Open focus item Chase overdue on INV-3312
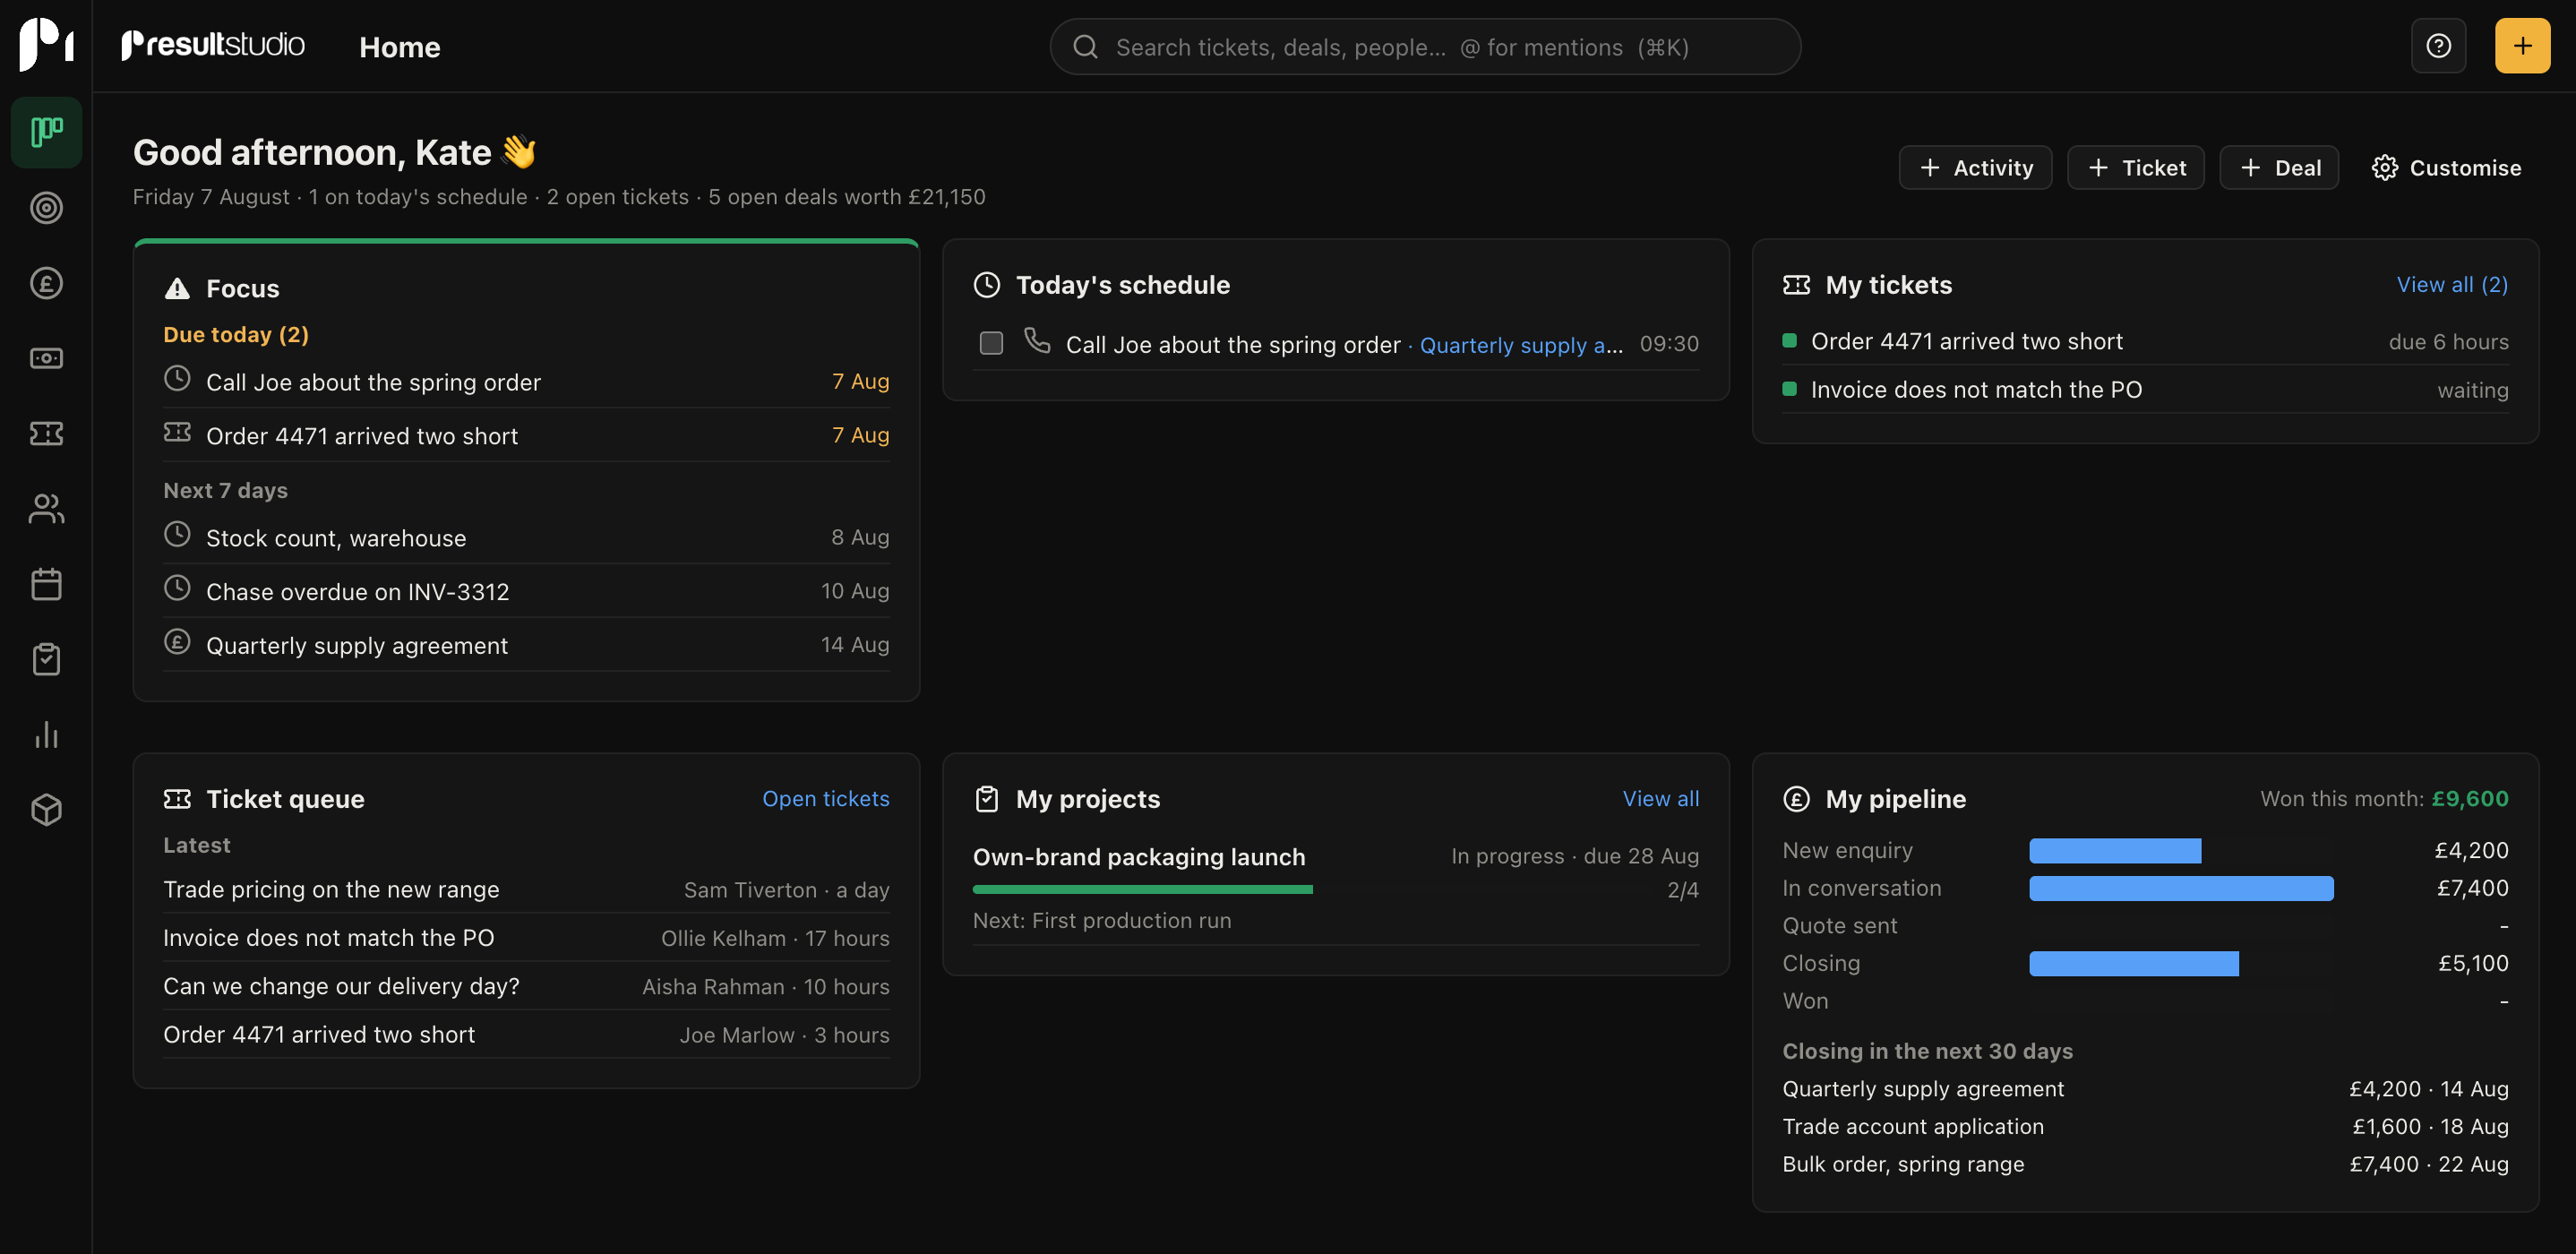 click(x=526, y=591)
